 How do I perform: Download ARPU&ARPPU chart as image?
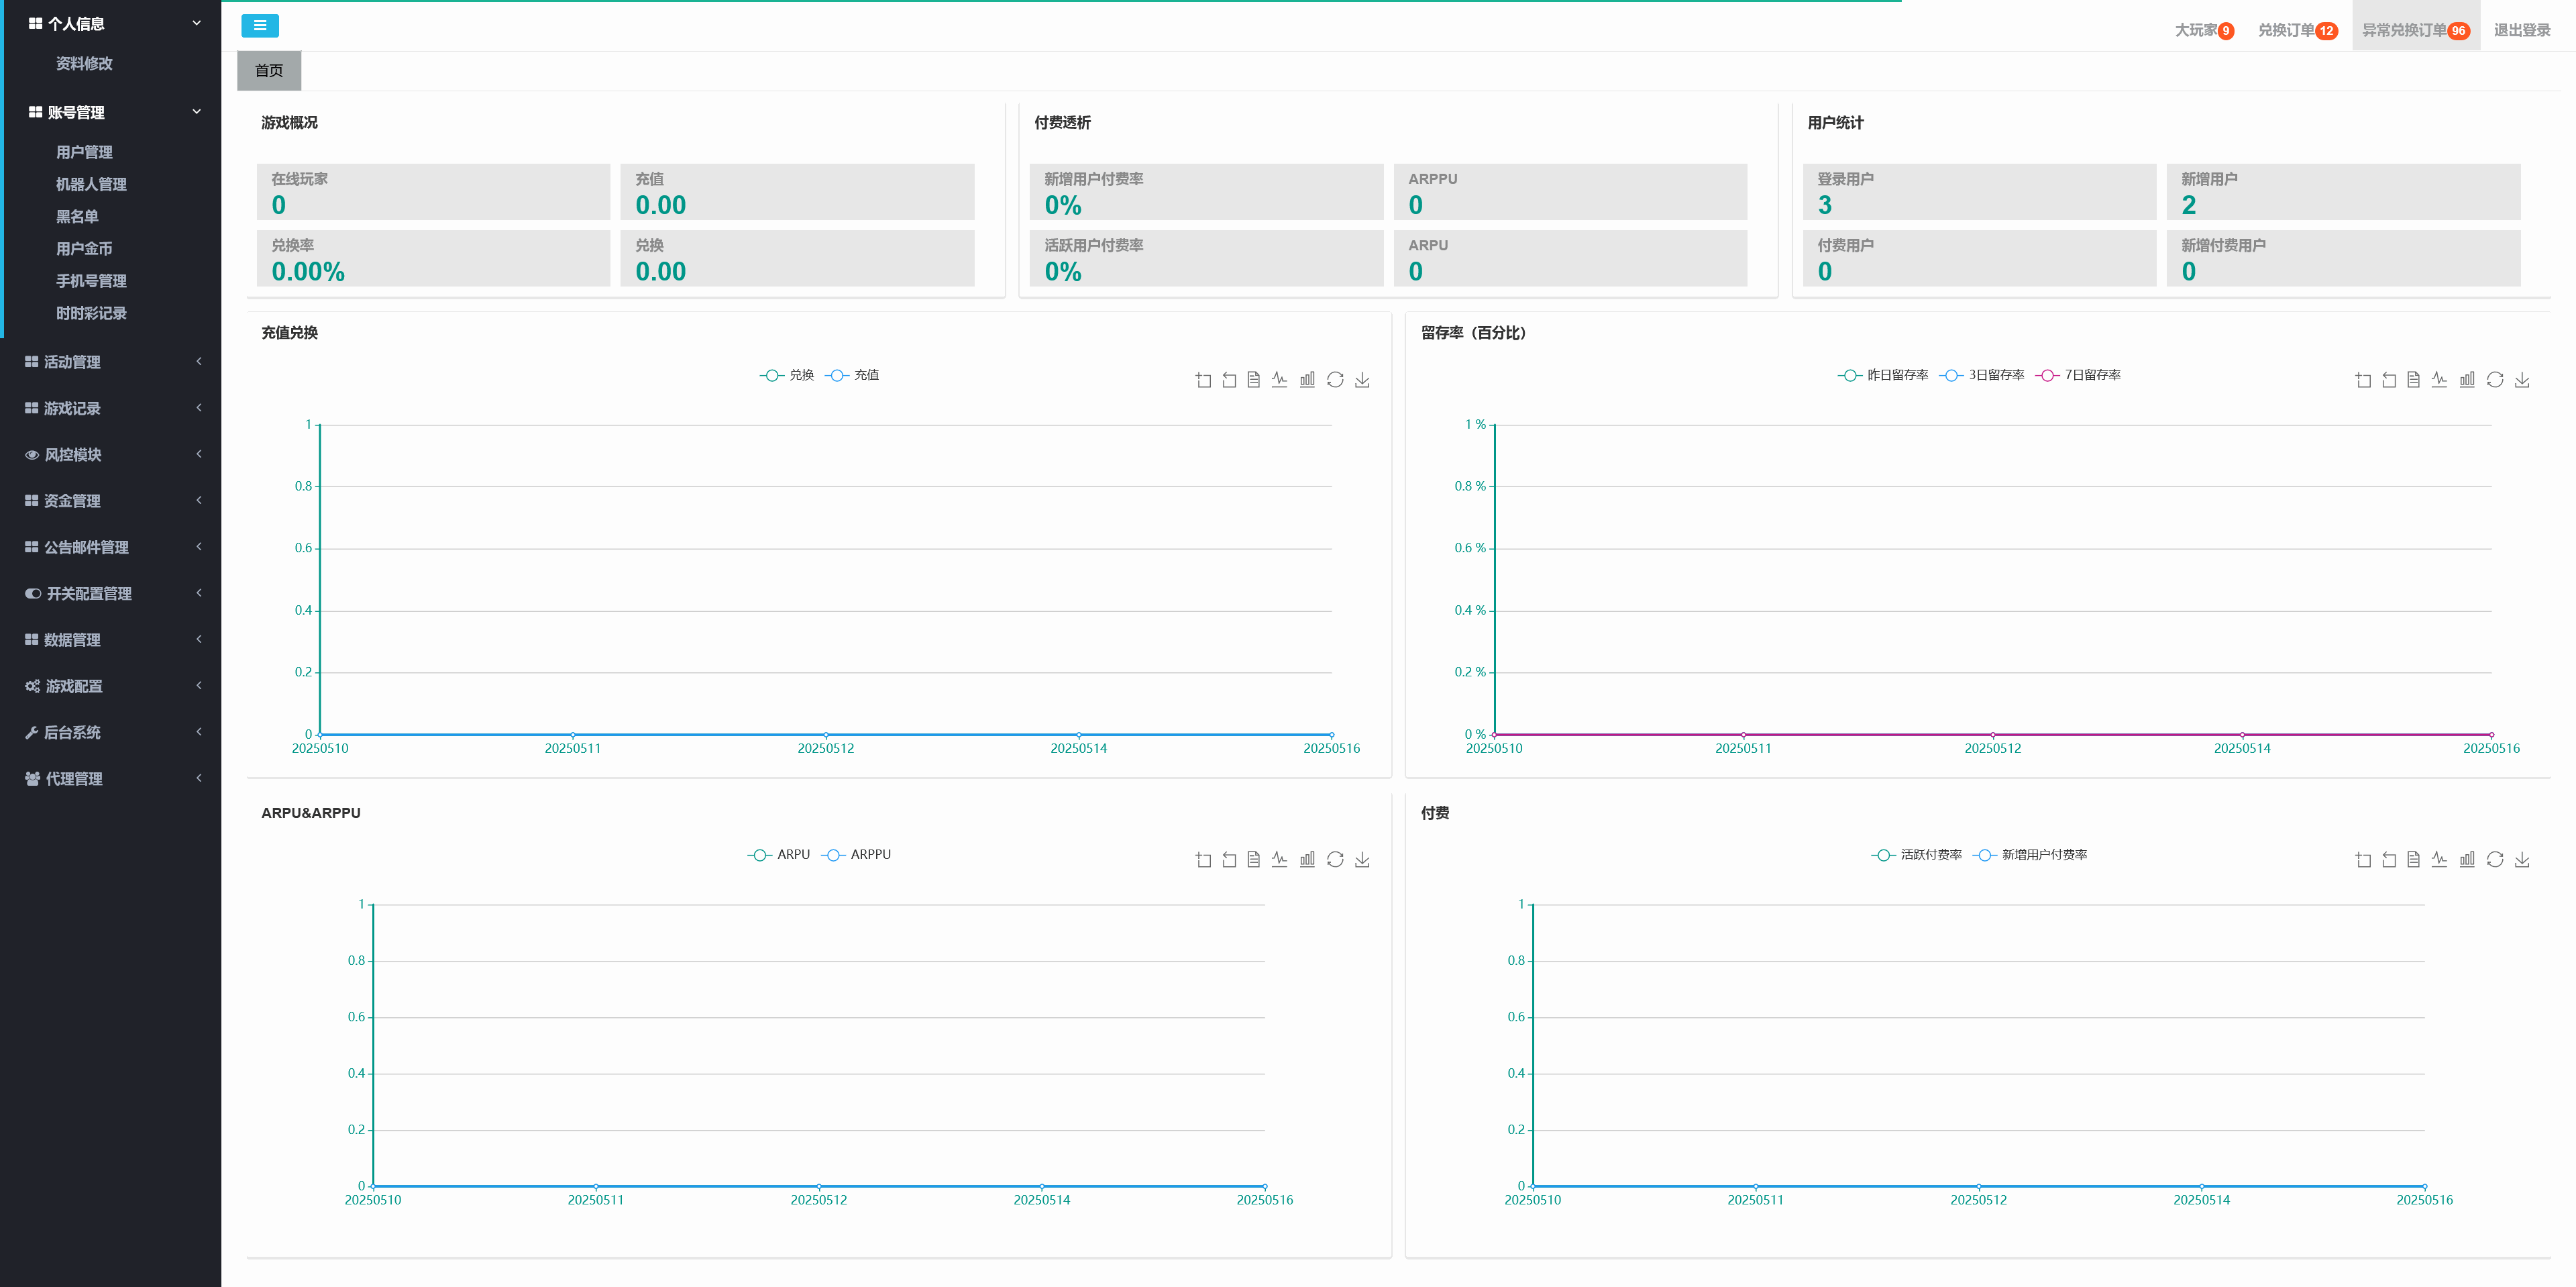click(1362, 860)
